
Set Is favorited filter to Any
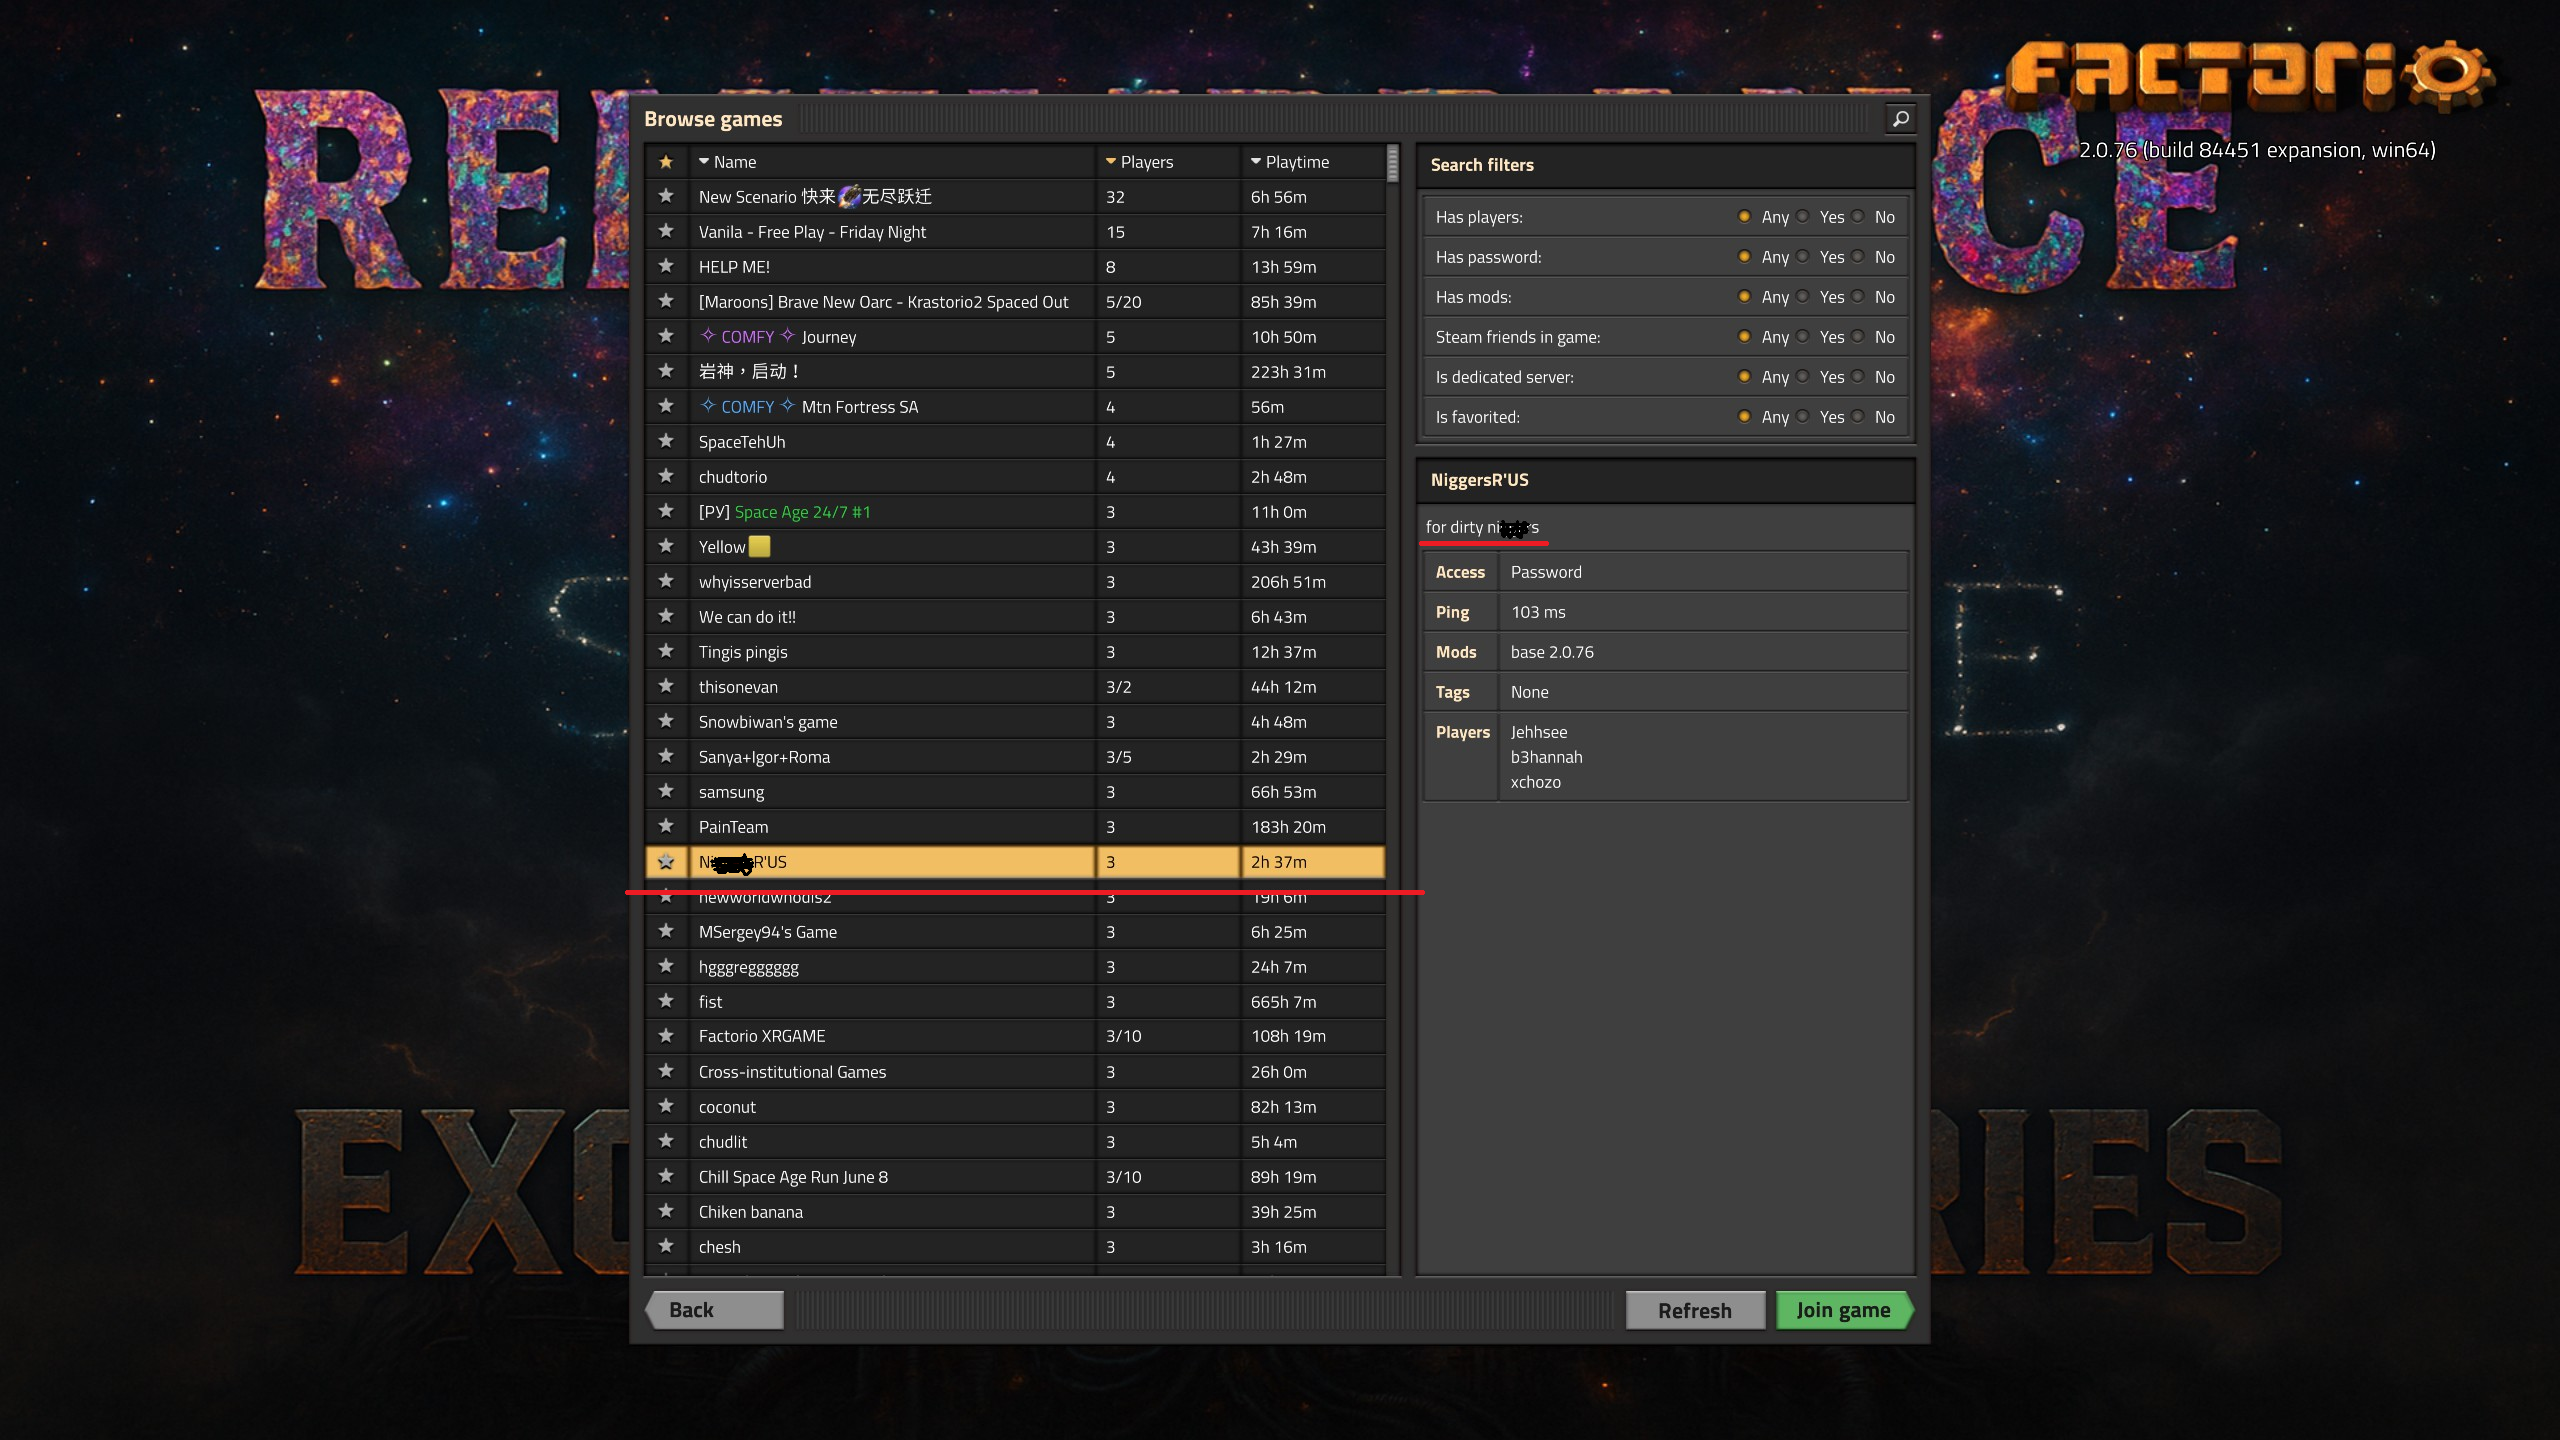[1744, 417]
